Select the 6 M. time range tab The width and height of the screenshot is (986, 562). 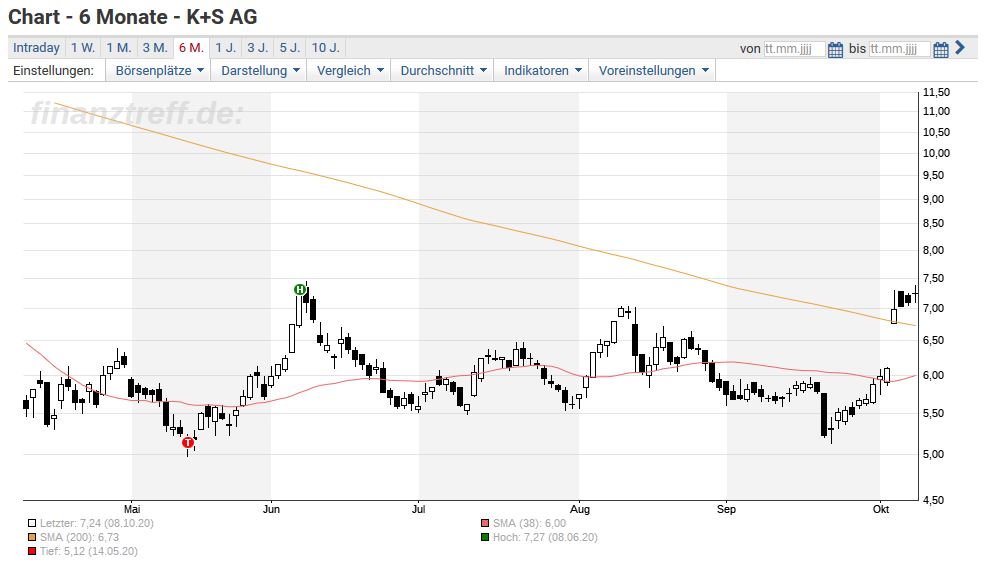click(x=191, y=48)
